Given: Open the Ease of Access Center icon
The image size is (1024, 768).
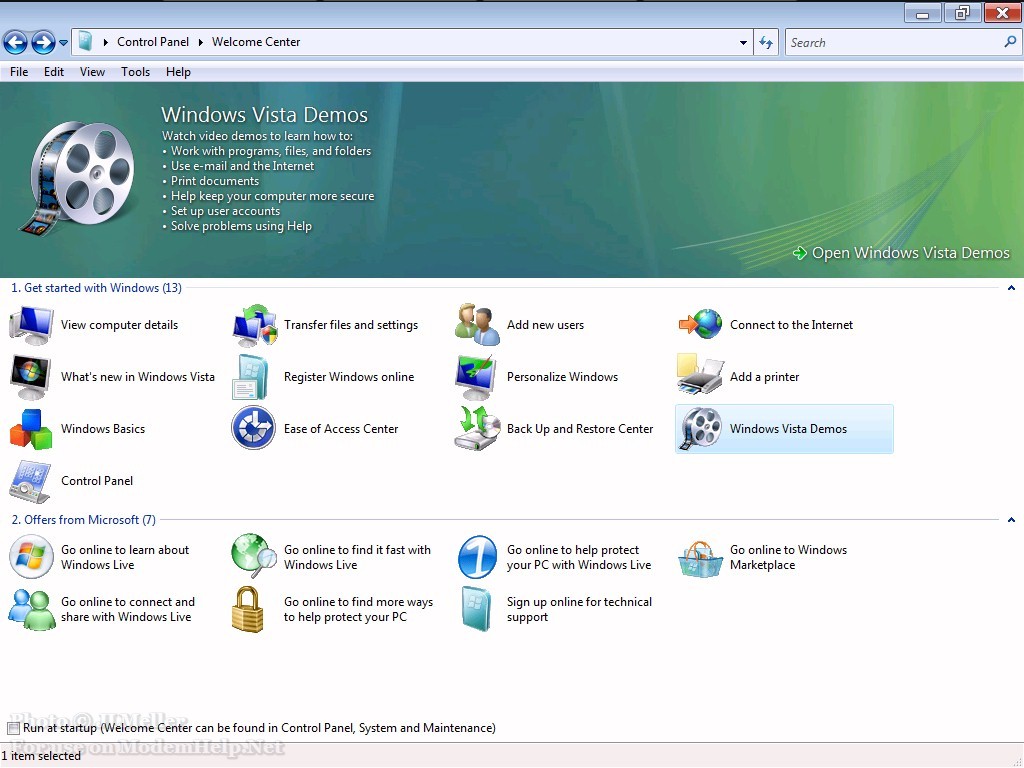Looking at the screenshot, I should point(253,428).
